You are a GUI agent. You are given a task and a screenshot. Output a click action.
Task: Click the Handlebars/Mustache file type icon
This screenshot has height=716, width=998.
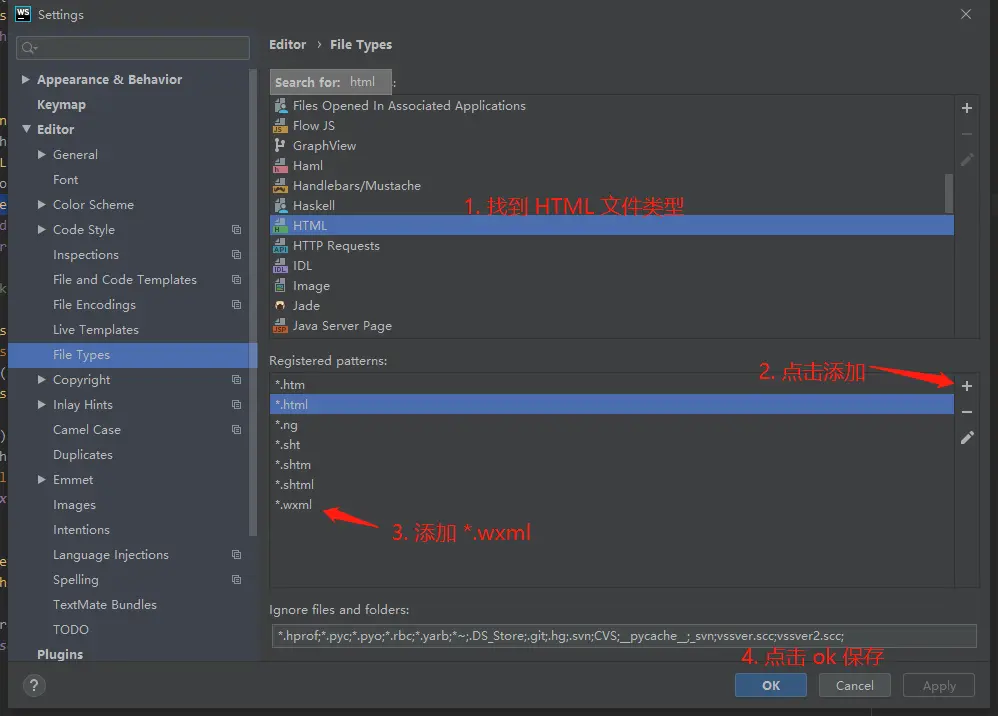click(x=280, y=185)
